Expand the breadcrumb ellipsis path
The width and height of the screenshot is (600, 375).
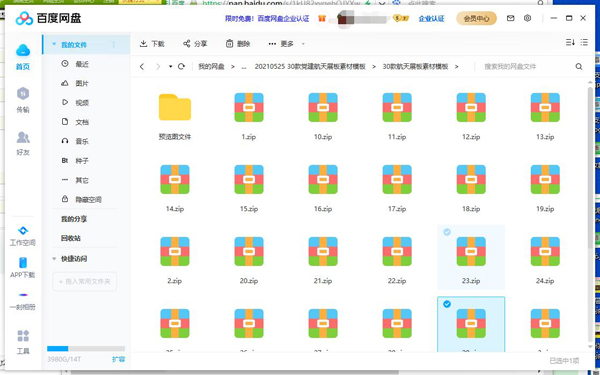click(x=244, y=67)
